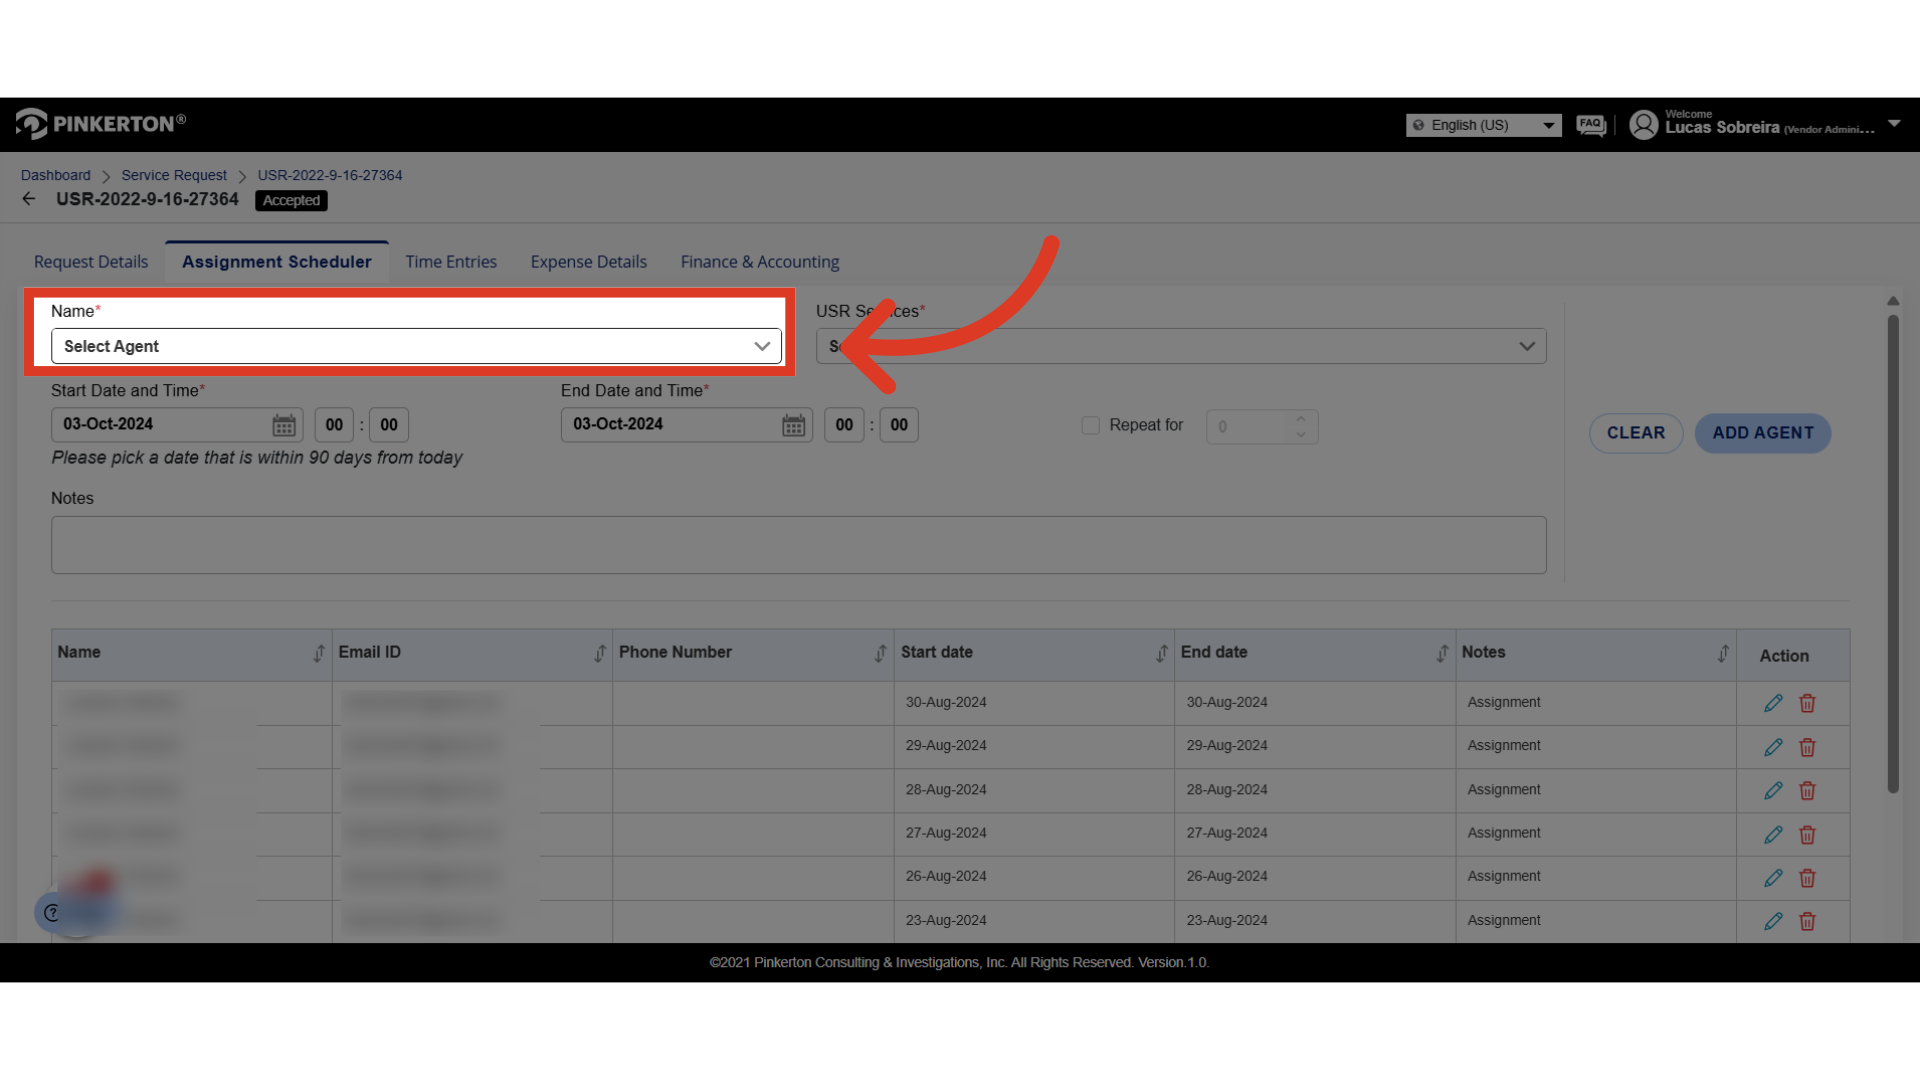Edit the 30-Aug-2024 assignment row
1920x1080 pixels.
[1773, 703]
